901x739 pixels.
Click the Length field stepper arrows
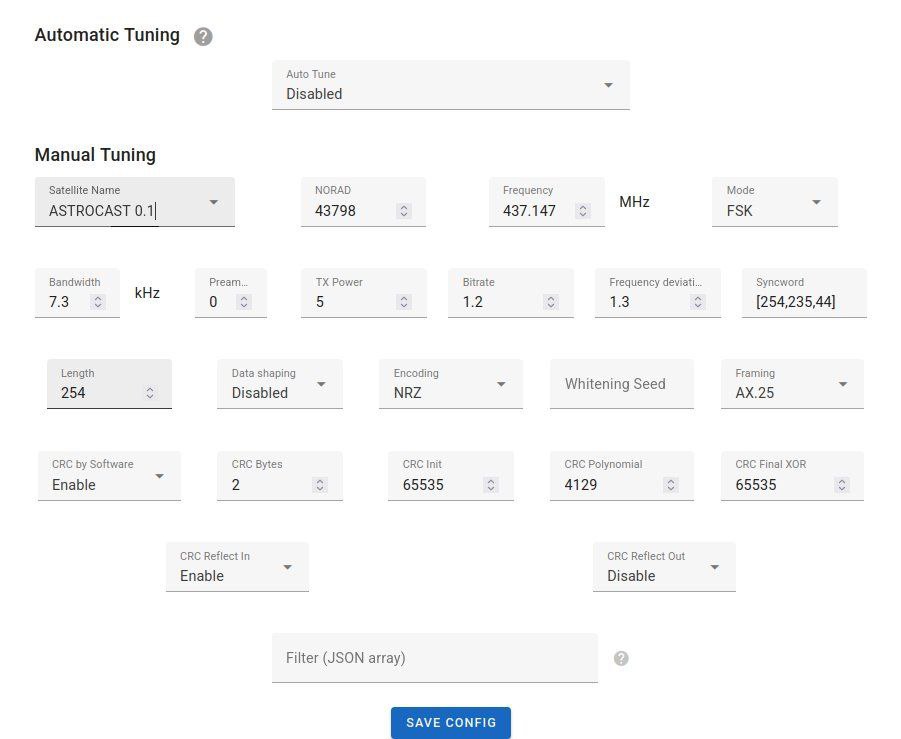tap(150, 392)
